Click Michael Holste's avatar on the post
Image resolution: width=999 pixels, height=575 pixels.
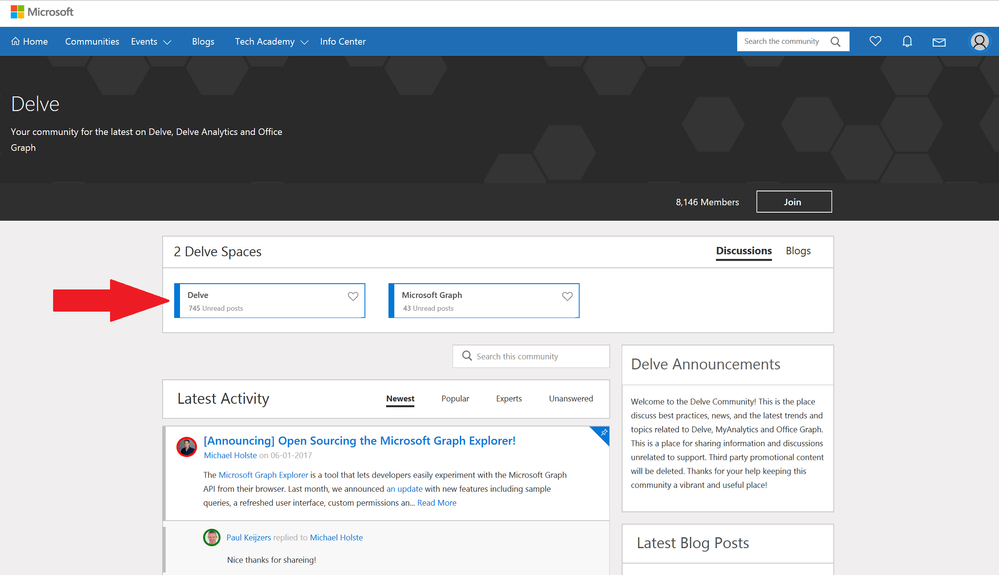click(187, 446)
